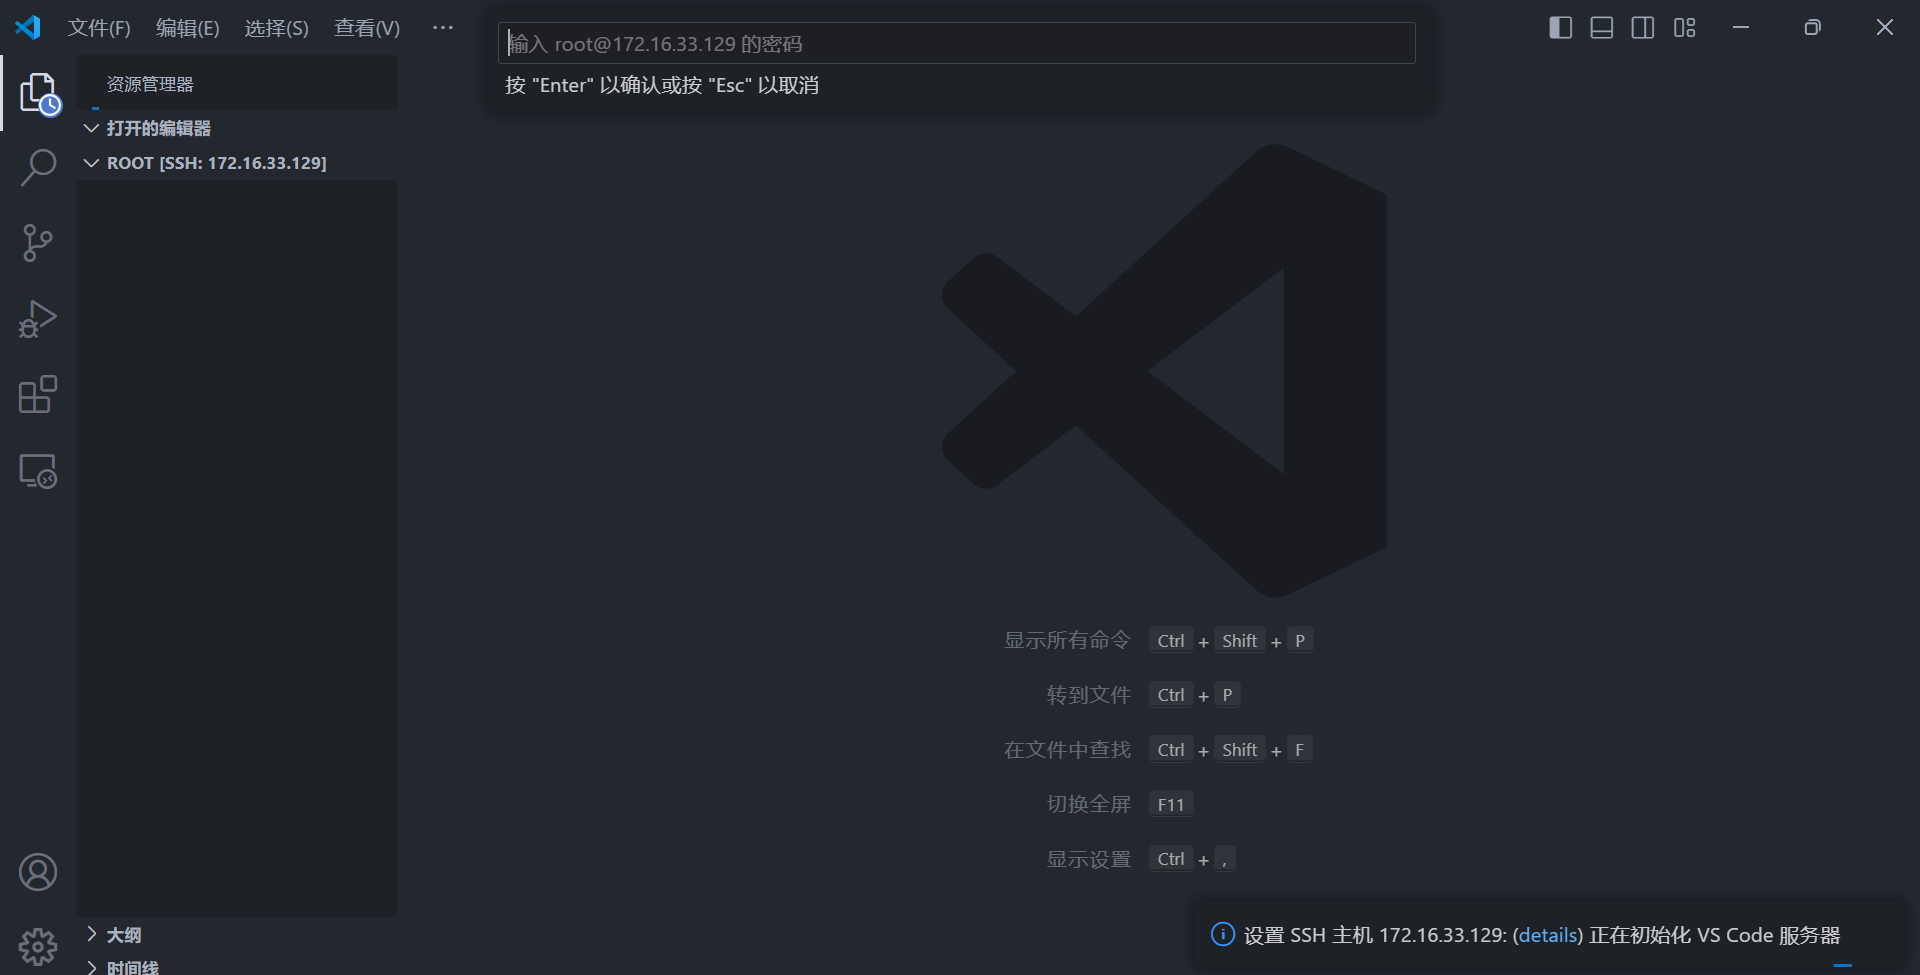Screen dimensions: 1920x975
Task: Expand the 大纲 outline section
Action: pos(236,935)
